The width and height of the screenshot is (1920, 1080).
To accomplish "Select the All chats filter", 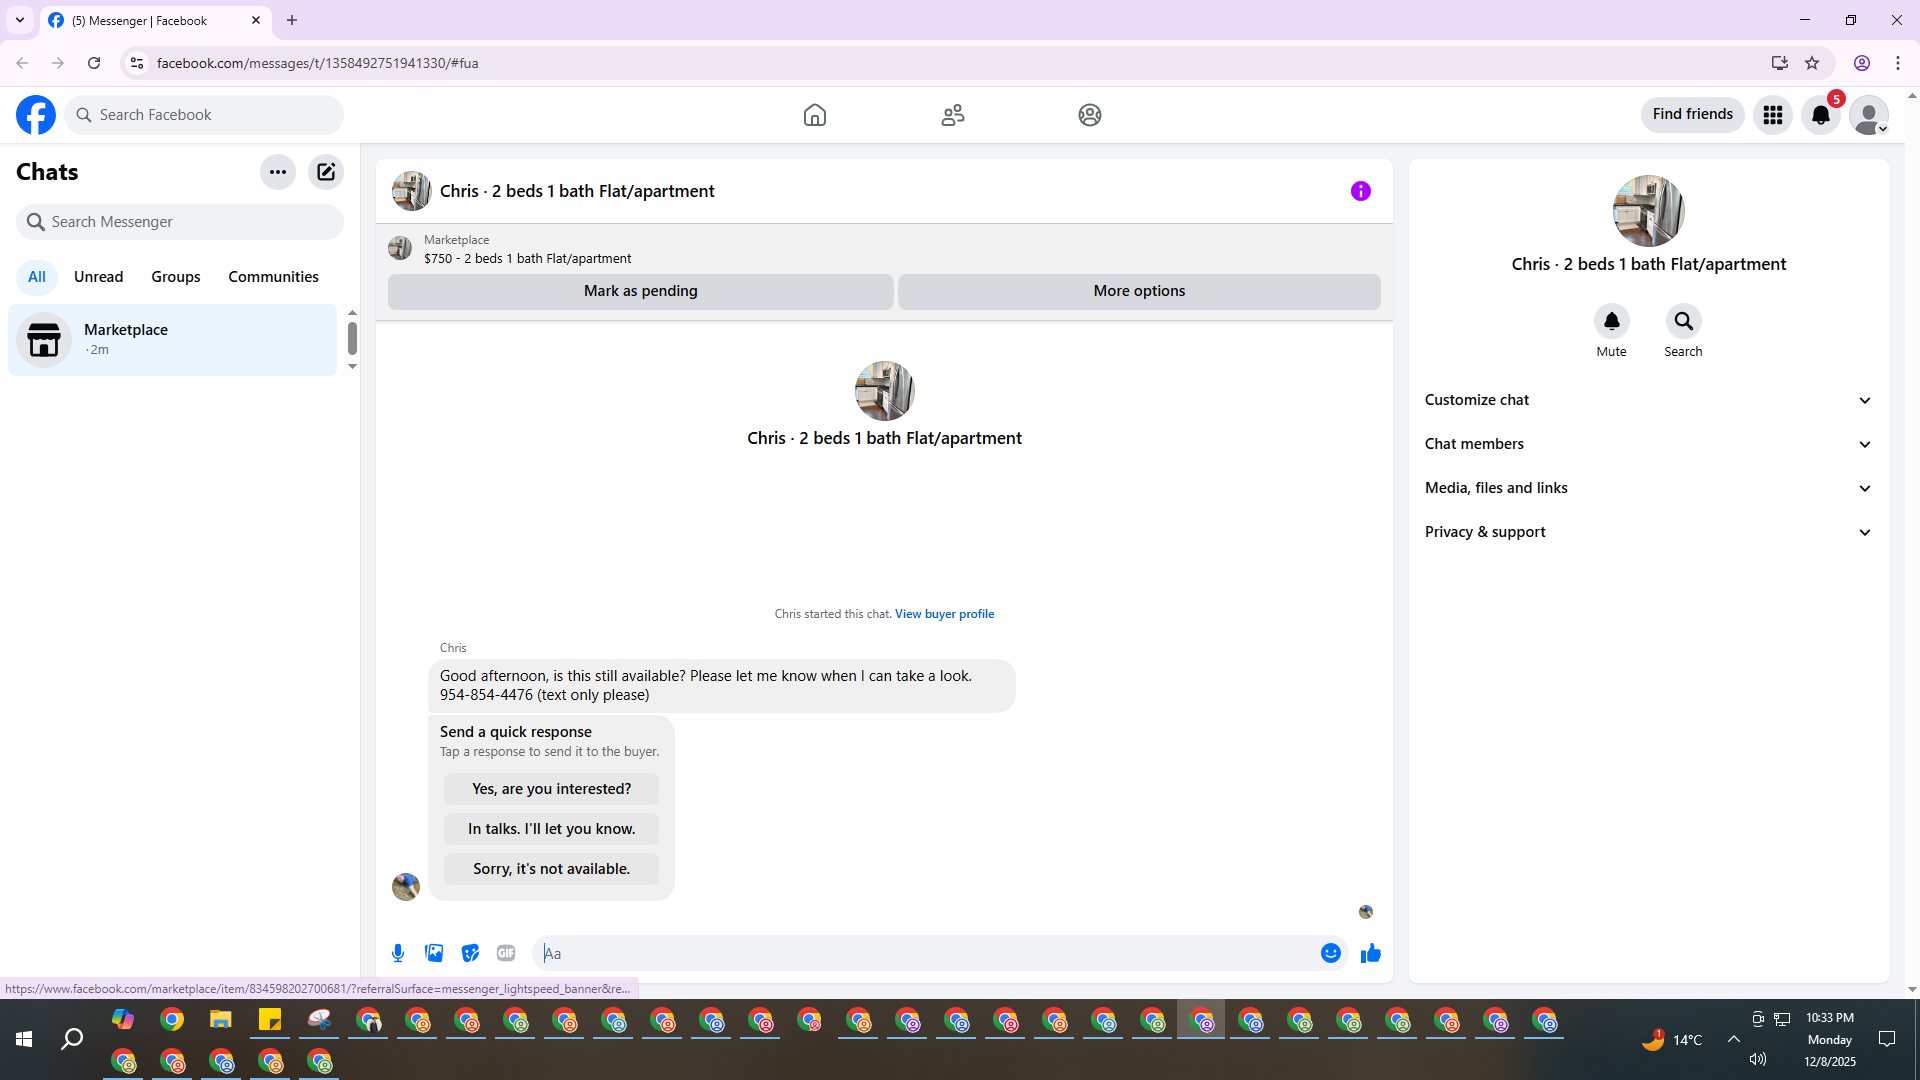I will click(37, 277).
